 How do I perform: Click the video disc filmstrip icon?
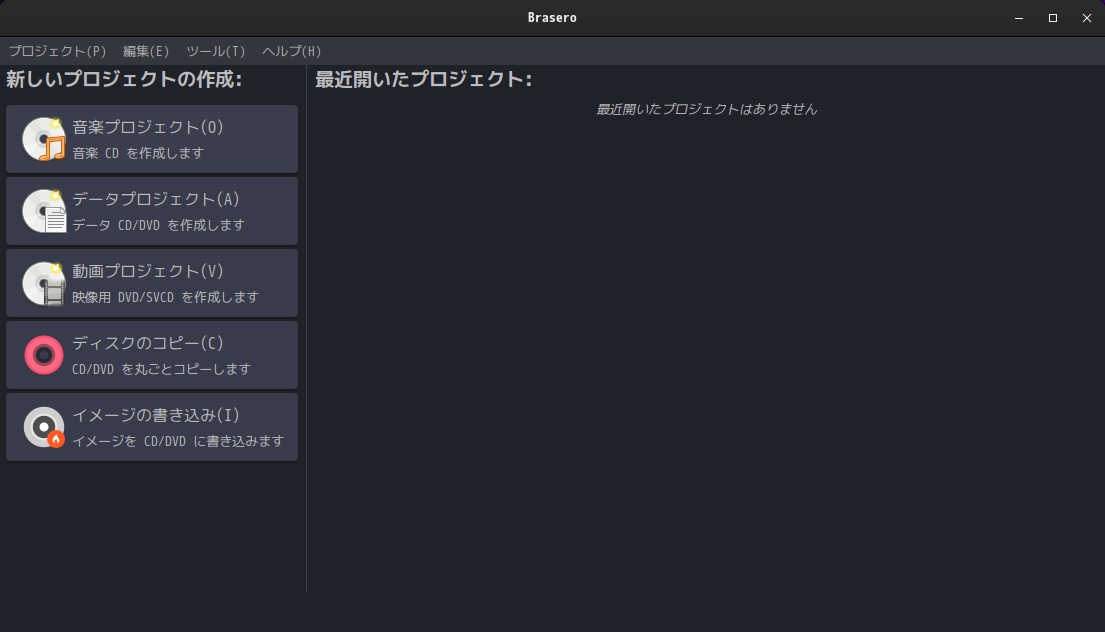[44, 283]
